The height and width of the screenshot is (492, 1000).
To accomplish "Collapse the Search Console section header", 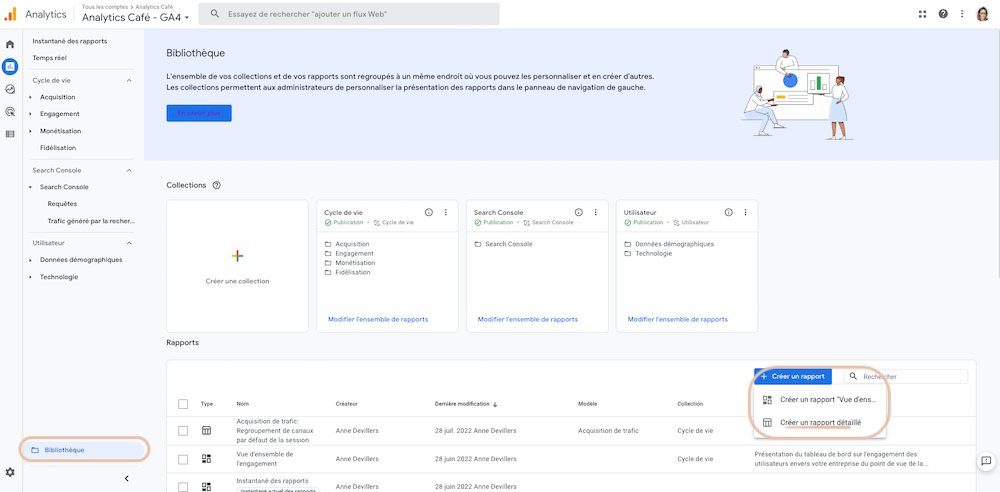I will (129, 170).
